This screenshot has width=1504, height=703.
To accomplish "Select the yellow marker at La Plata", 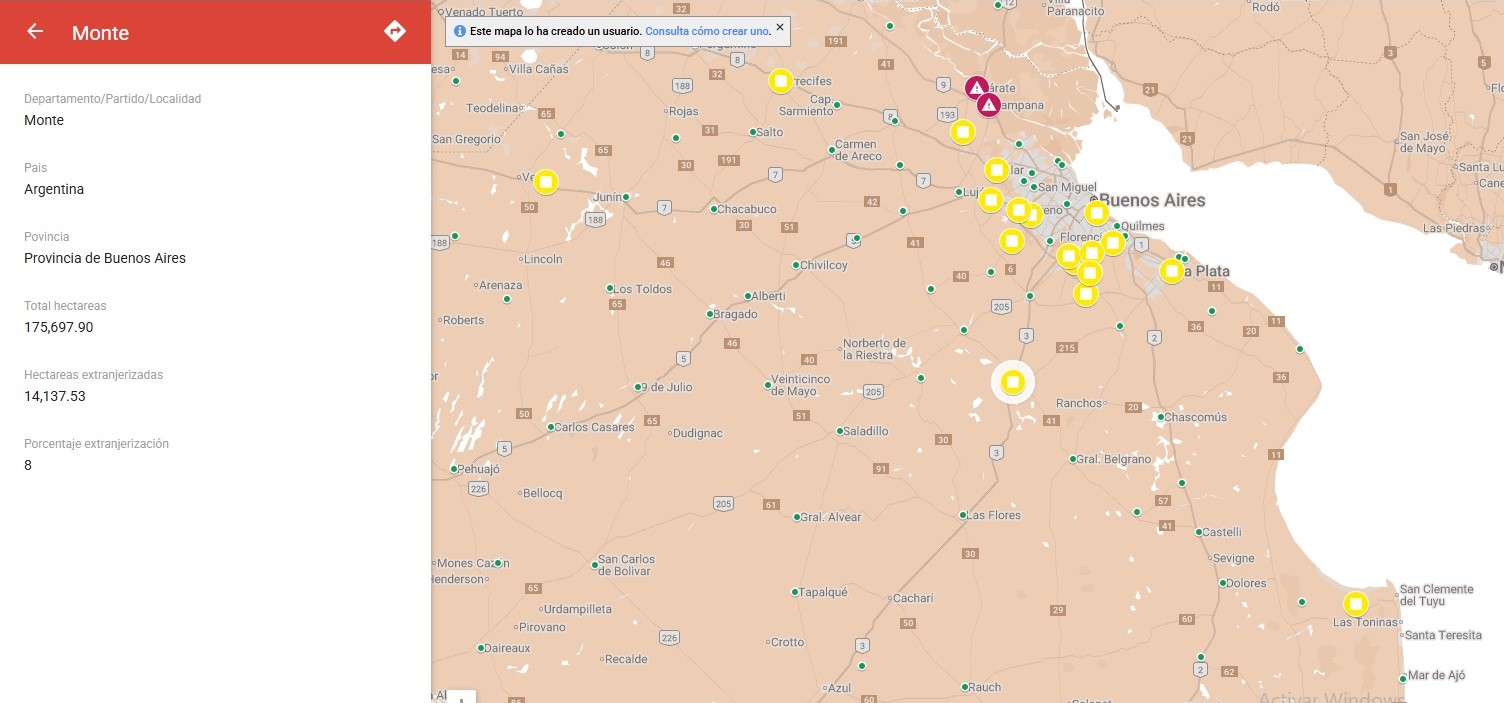I will (1171, 271).
